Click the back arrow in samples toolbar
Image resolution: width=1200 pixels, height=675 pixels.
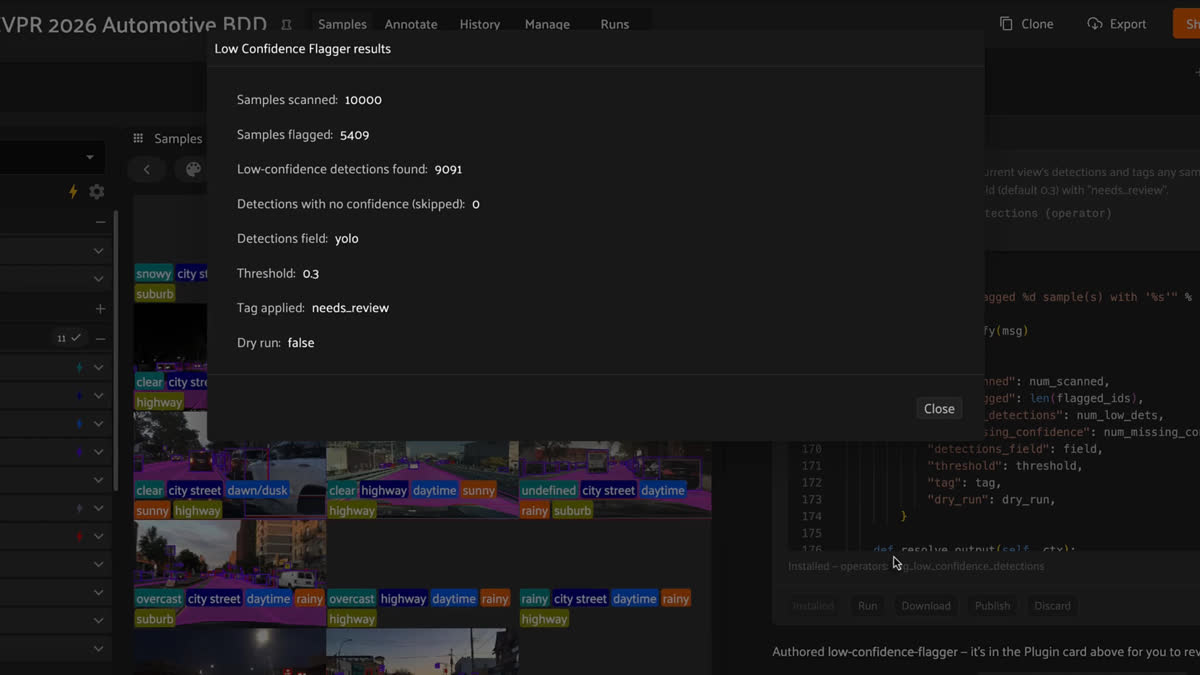point(146,169)
